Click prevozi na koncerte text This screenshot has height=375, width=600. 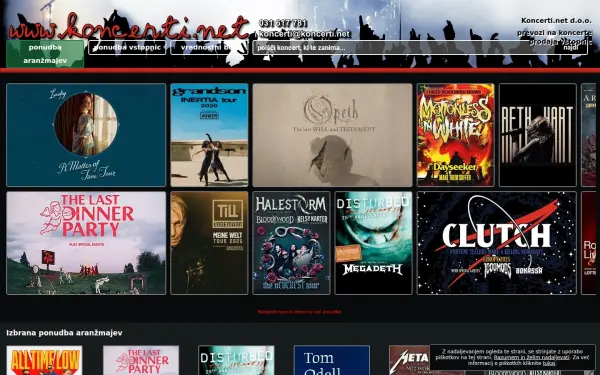pyautogui.click(x=554, y=33)
